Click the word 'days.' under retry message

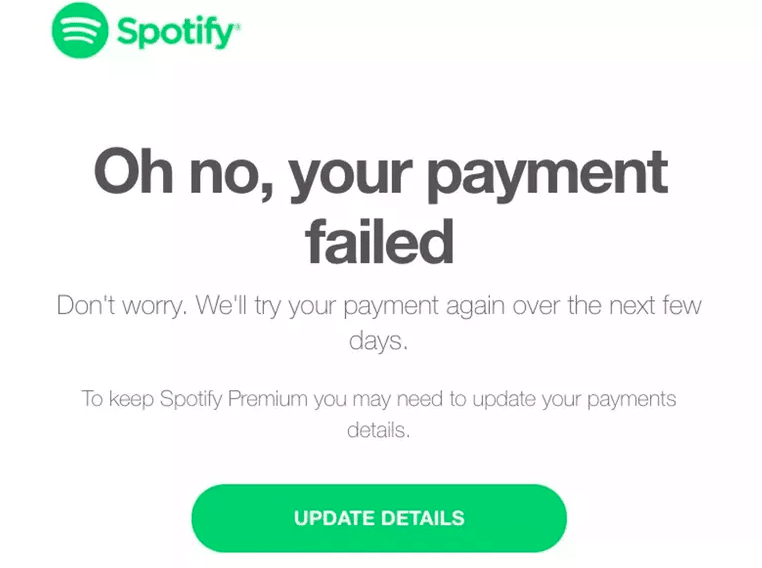pyautogui.click(x=379, y=341)
